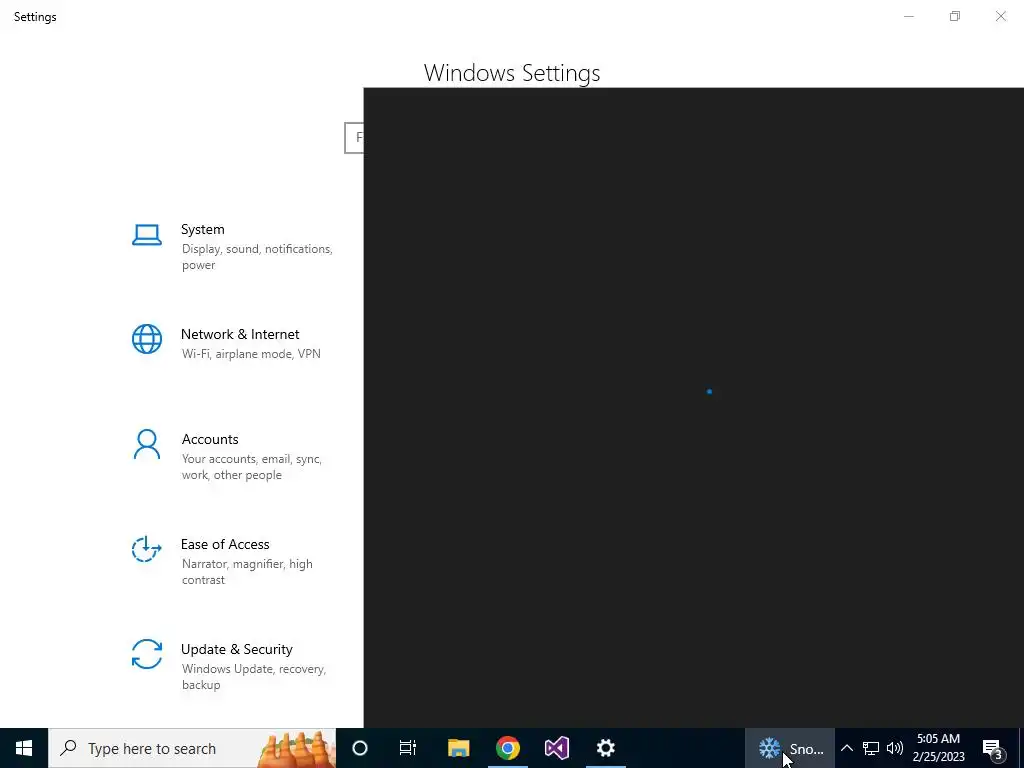Open Task View on the taskbar
Screen dimensions: 1024x768
click(x=408, y=748)
